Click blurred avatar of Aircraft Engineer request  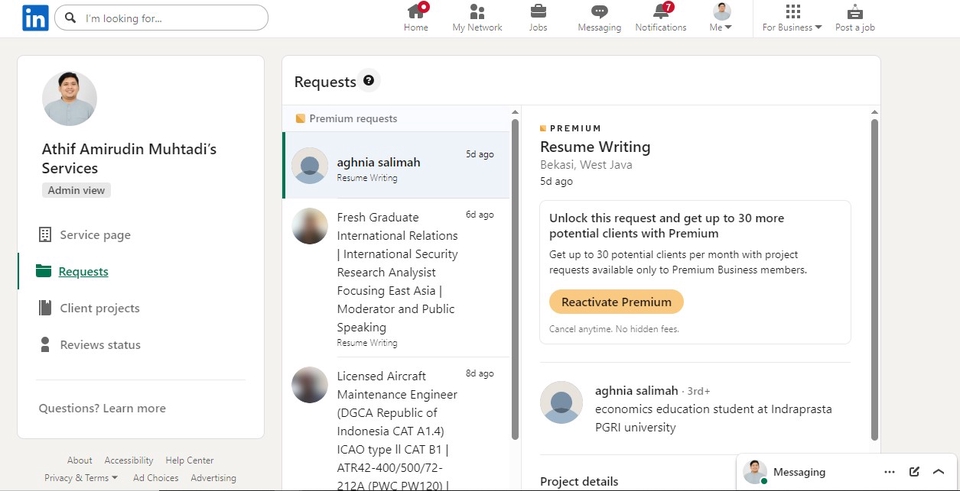310,384
